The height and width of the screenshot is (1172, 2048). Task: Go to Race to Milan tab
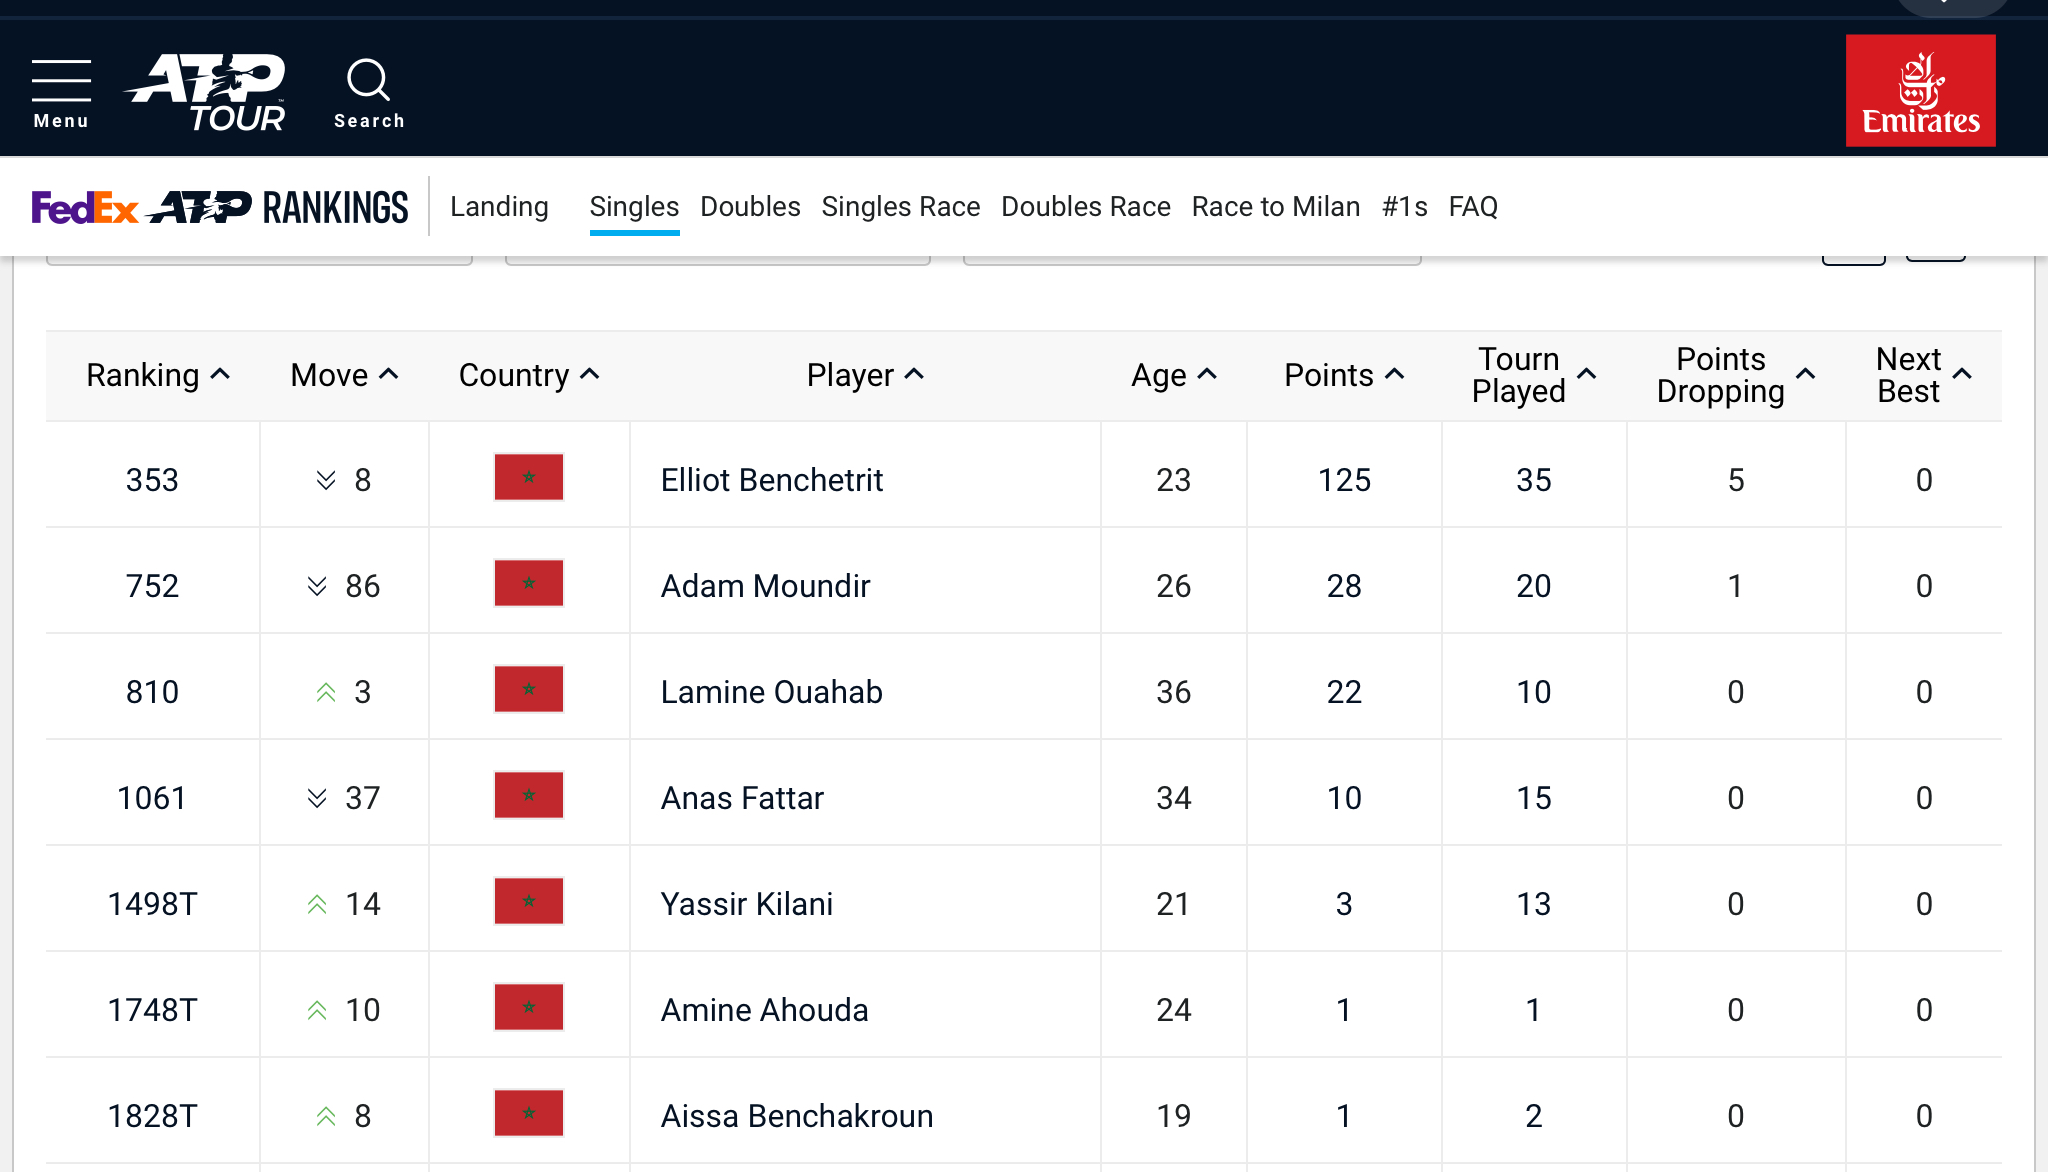(x=1276, y=207)
